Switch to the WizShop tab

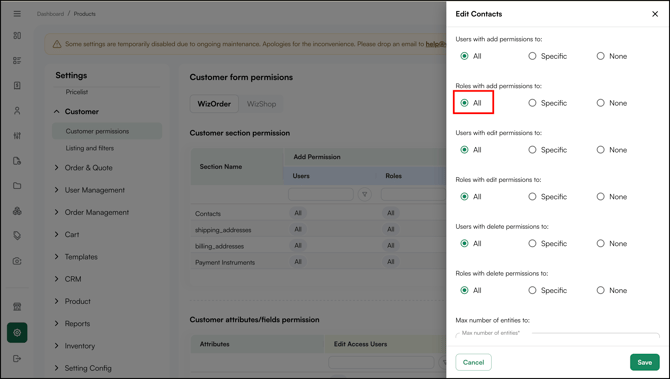pyautogui.click(x=262, y=104)
